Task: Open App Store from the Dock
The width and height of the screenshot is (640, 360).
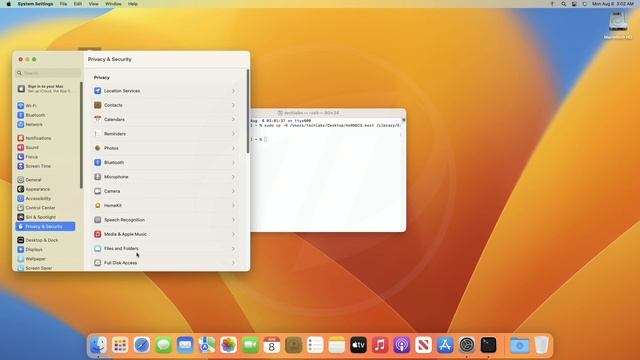Action: click(445, 345)
